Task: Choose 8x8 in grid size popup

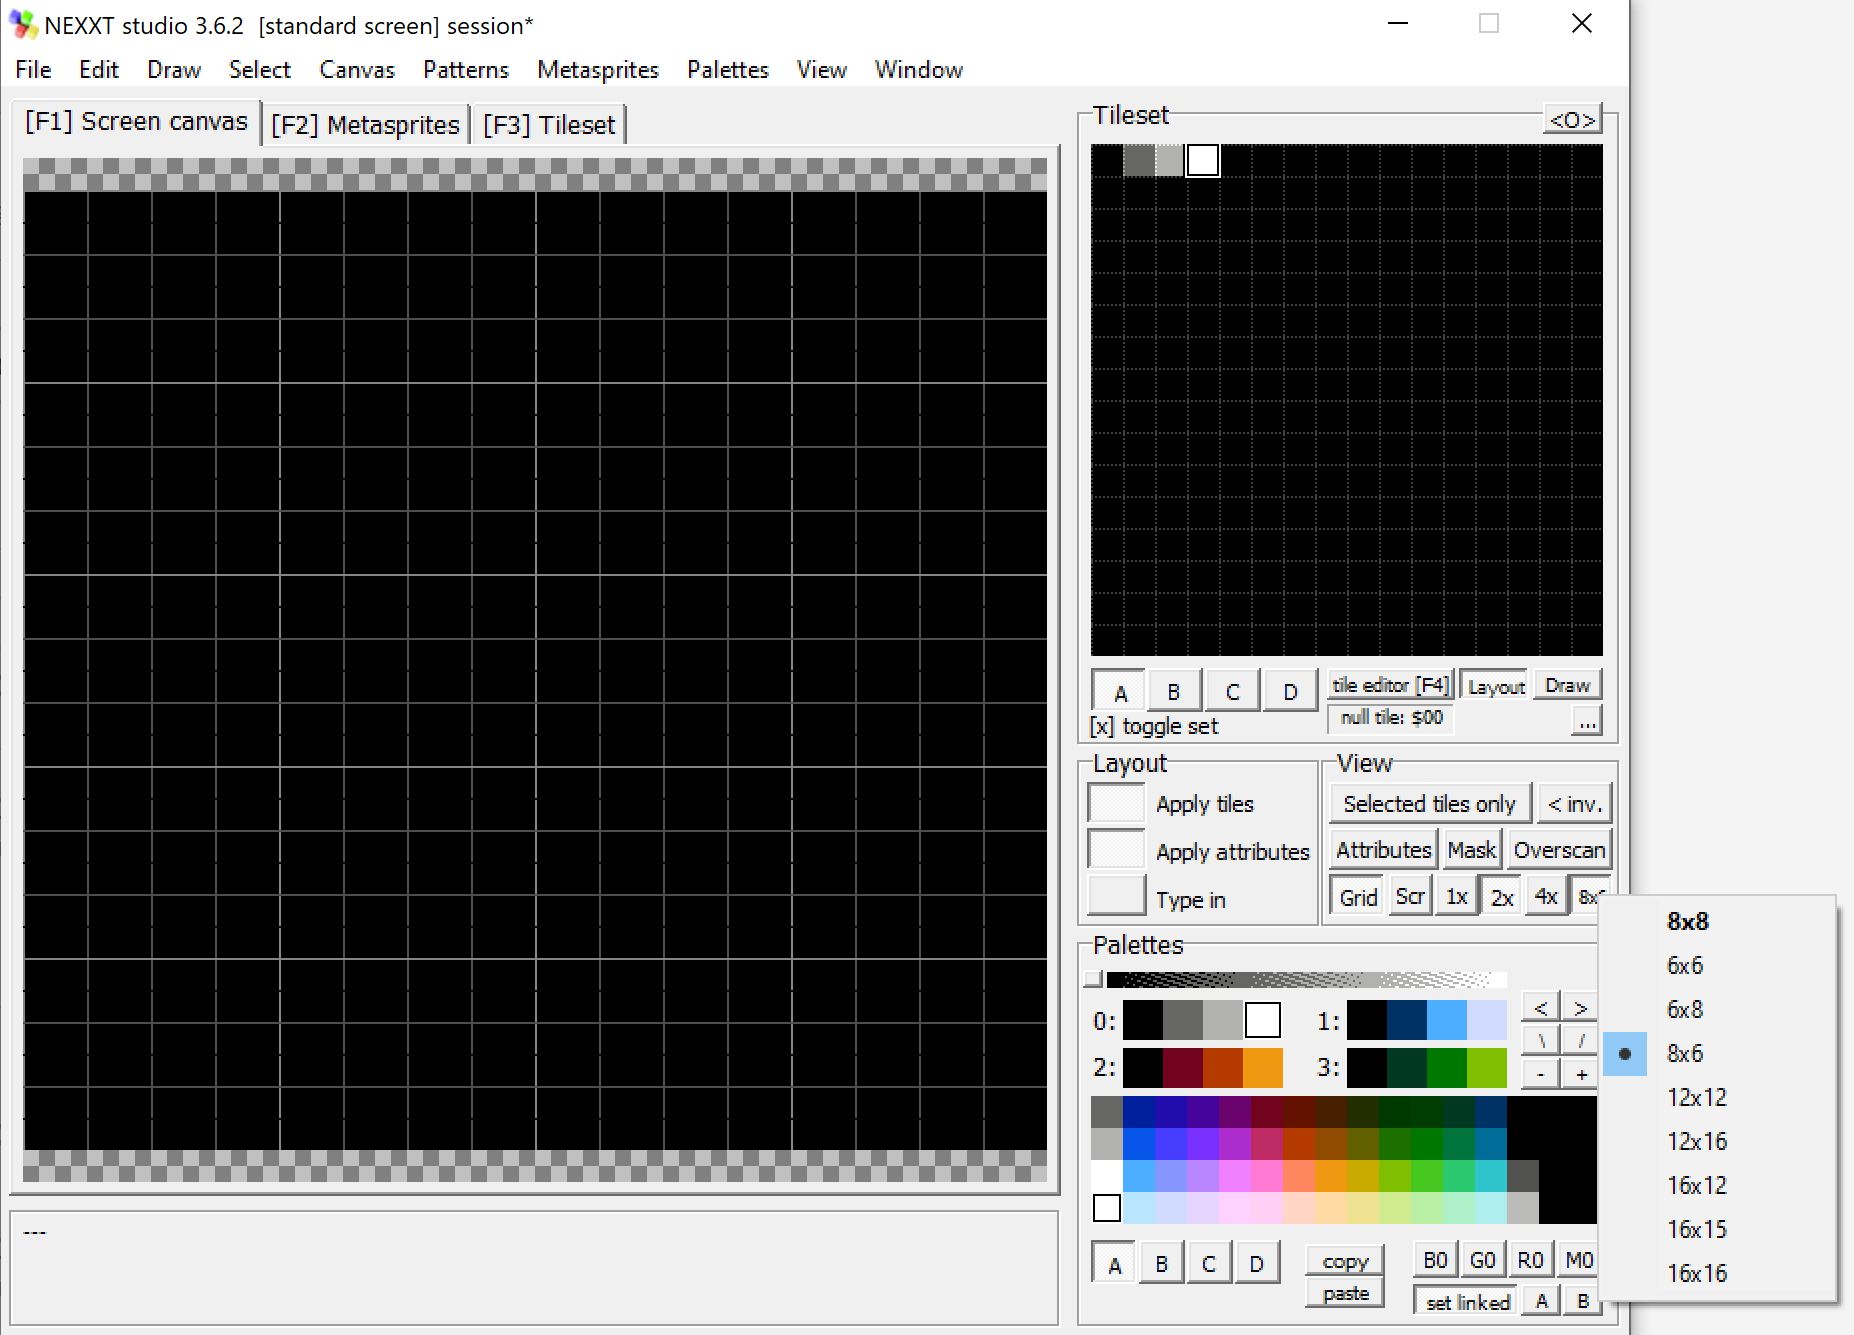Action: [x=1718, y=922]
